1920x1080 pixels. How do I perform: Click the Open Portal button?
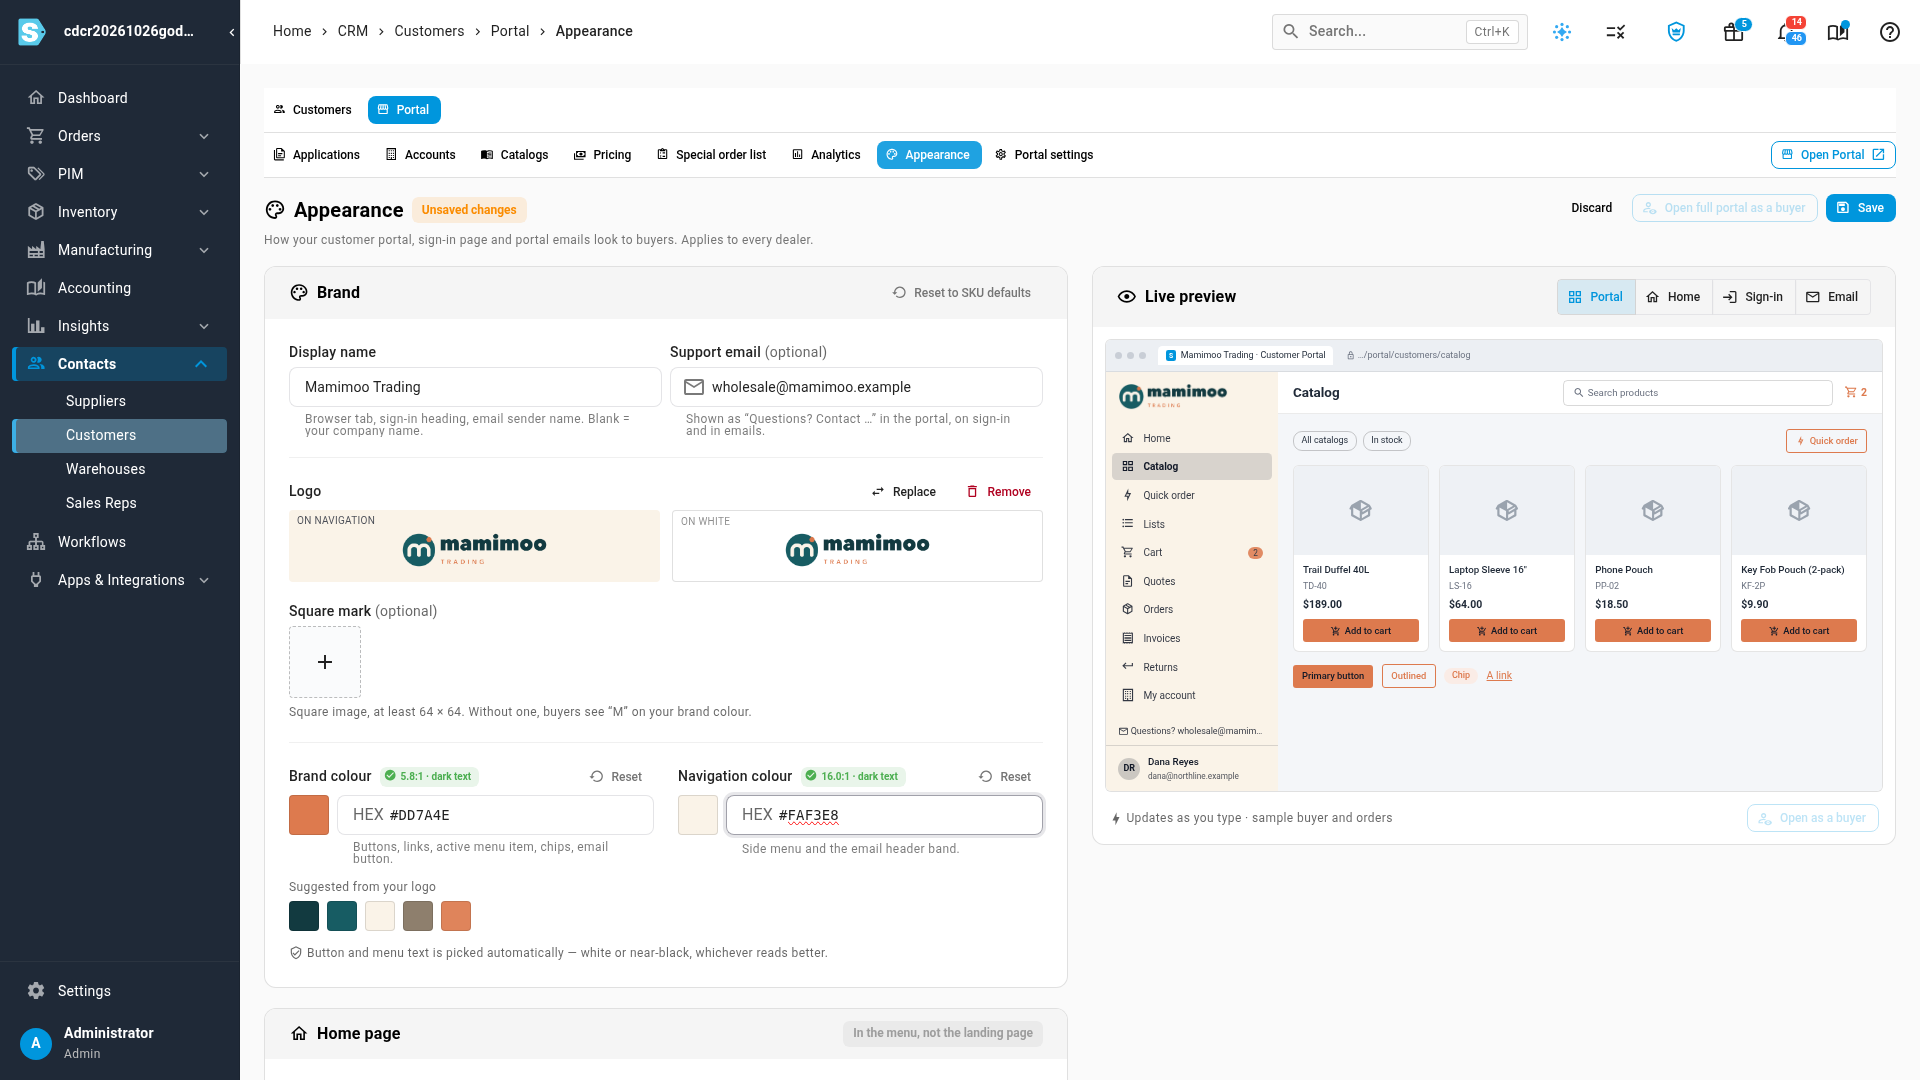pos(1832,155)
